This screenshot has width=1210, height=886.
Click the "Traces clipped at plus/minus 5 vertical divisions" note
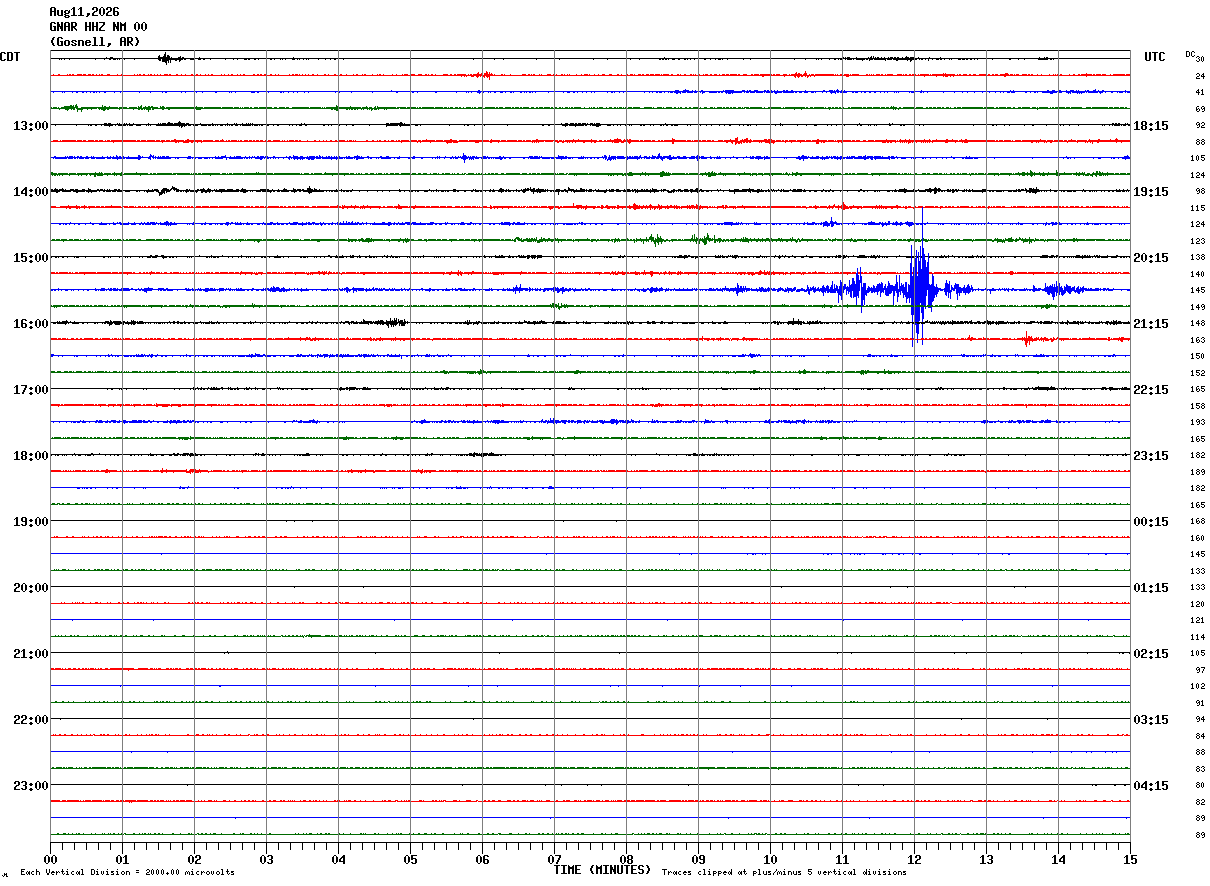(x=785, y=873)
